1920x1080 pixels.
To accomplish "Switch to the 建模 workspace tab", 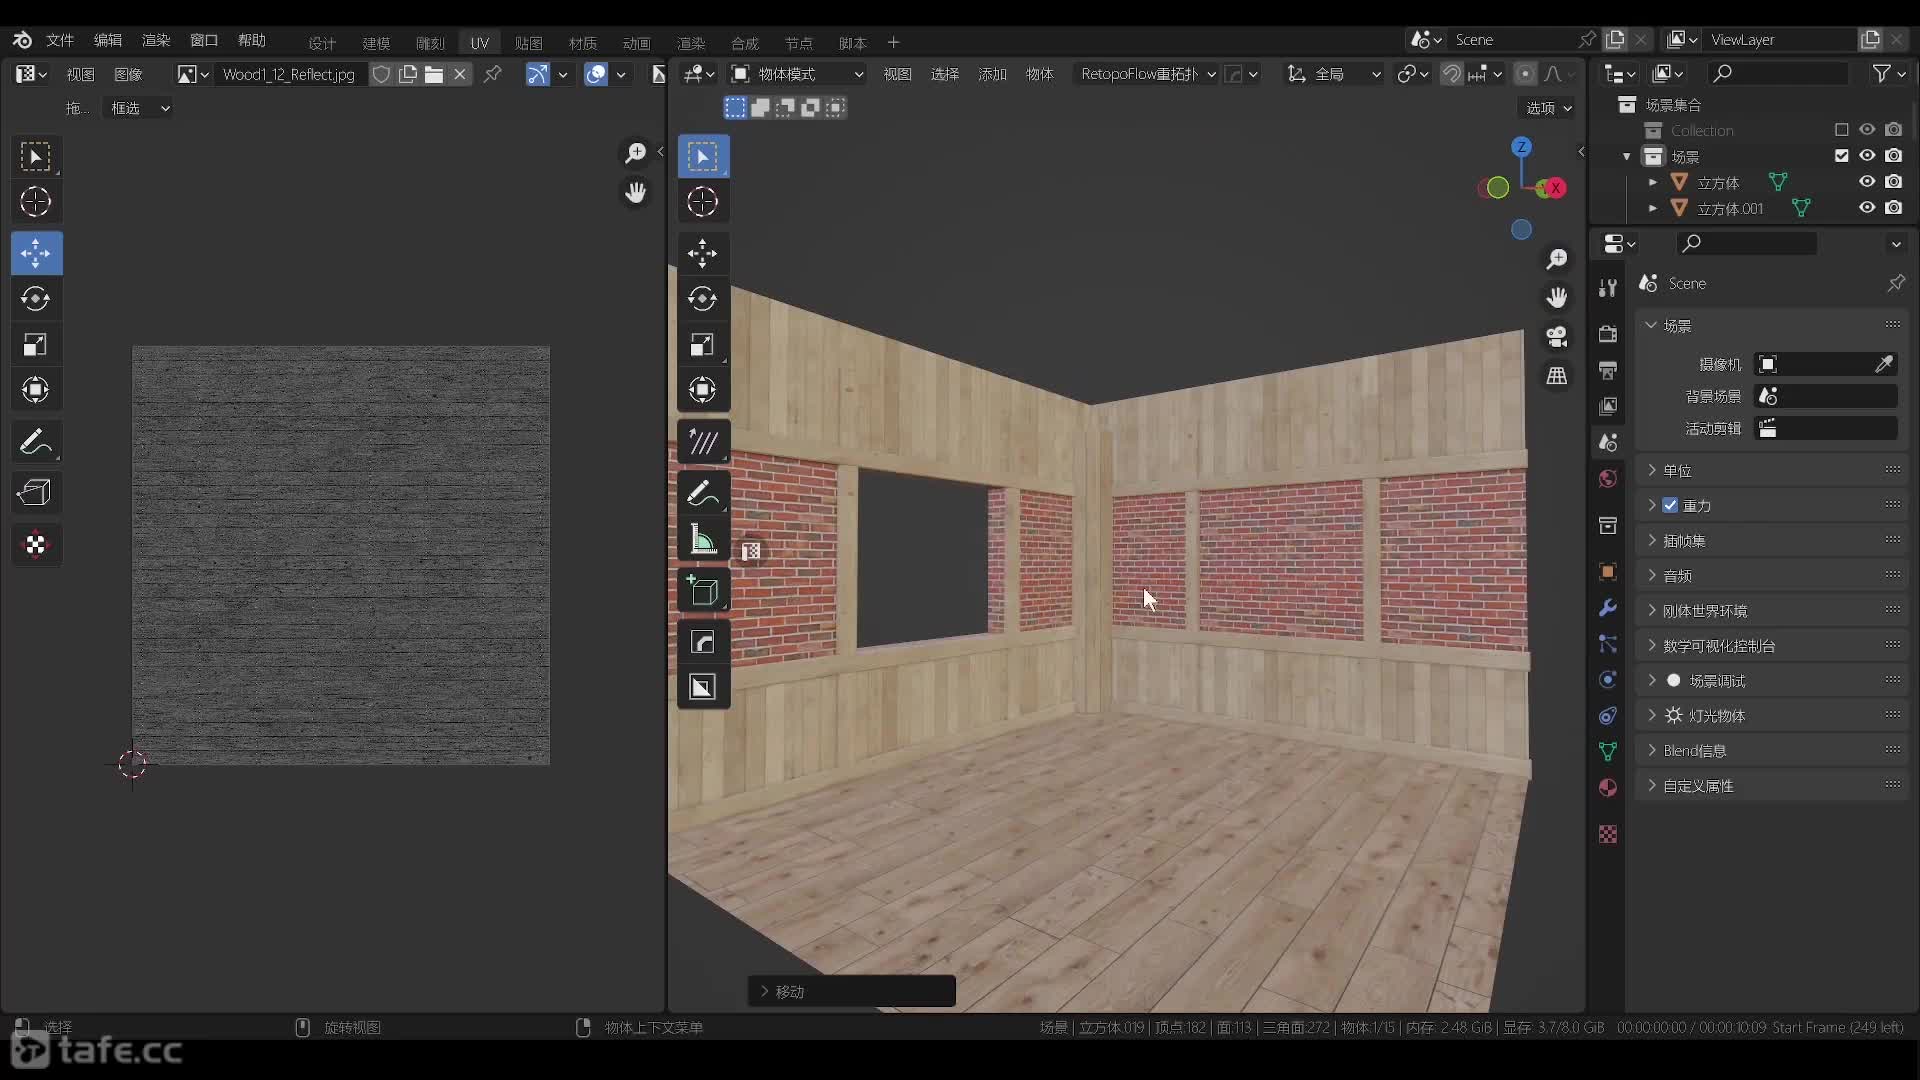I will click(x=376, y=43).
